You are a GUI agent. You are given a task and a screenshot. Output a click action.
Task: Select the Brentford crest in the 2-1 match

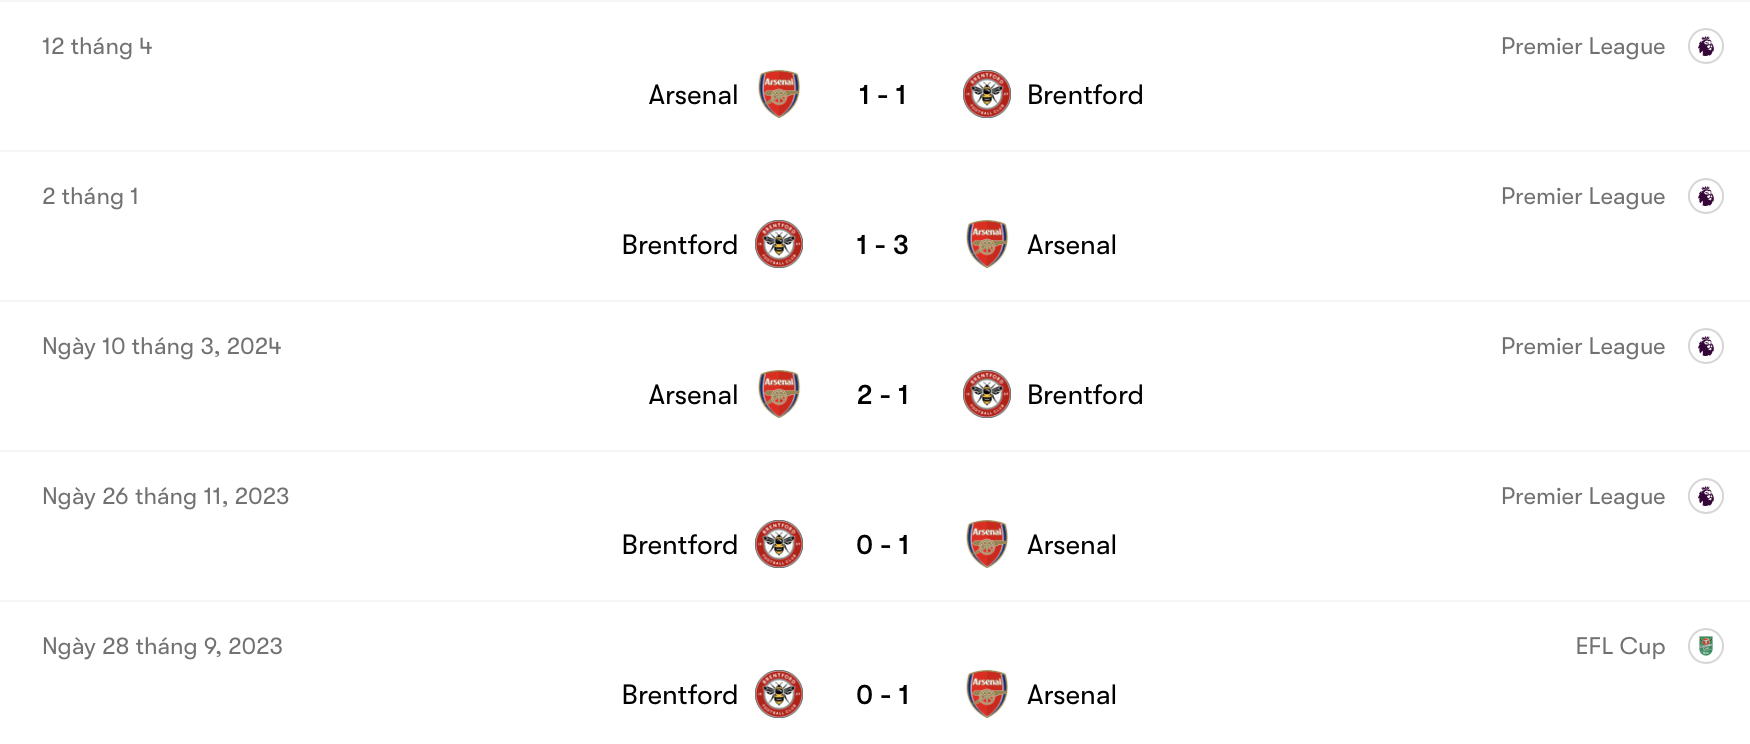[x=987, y=394]
